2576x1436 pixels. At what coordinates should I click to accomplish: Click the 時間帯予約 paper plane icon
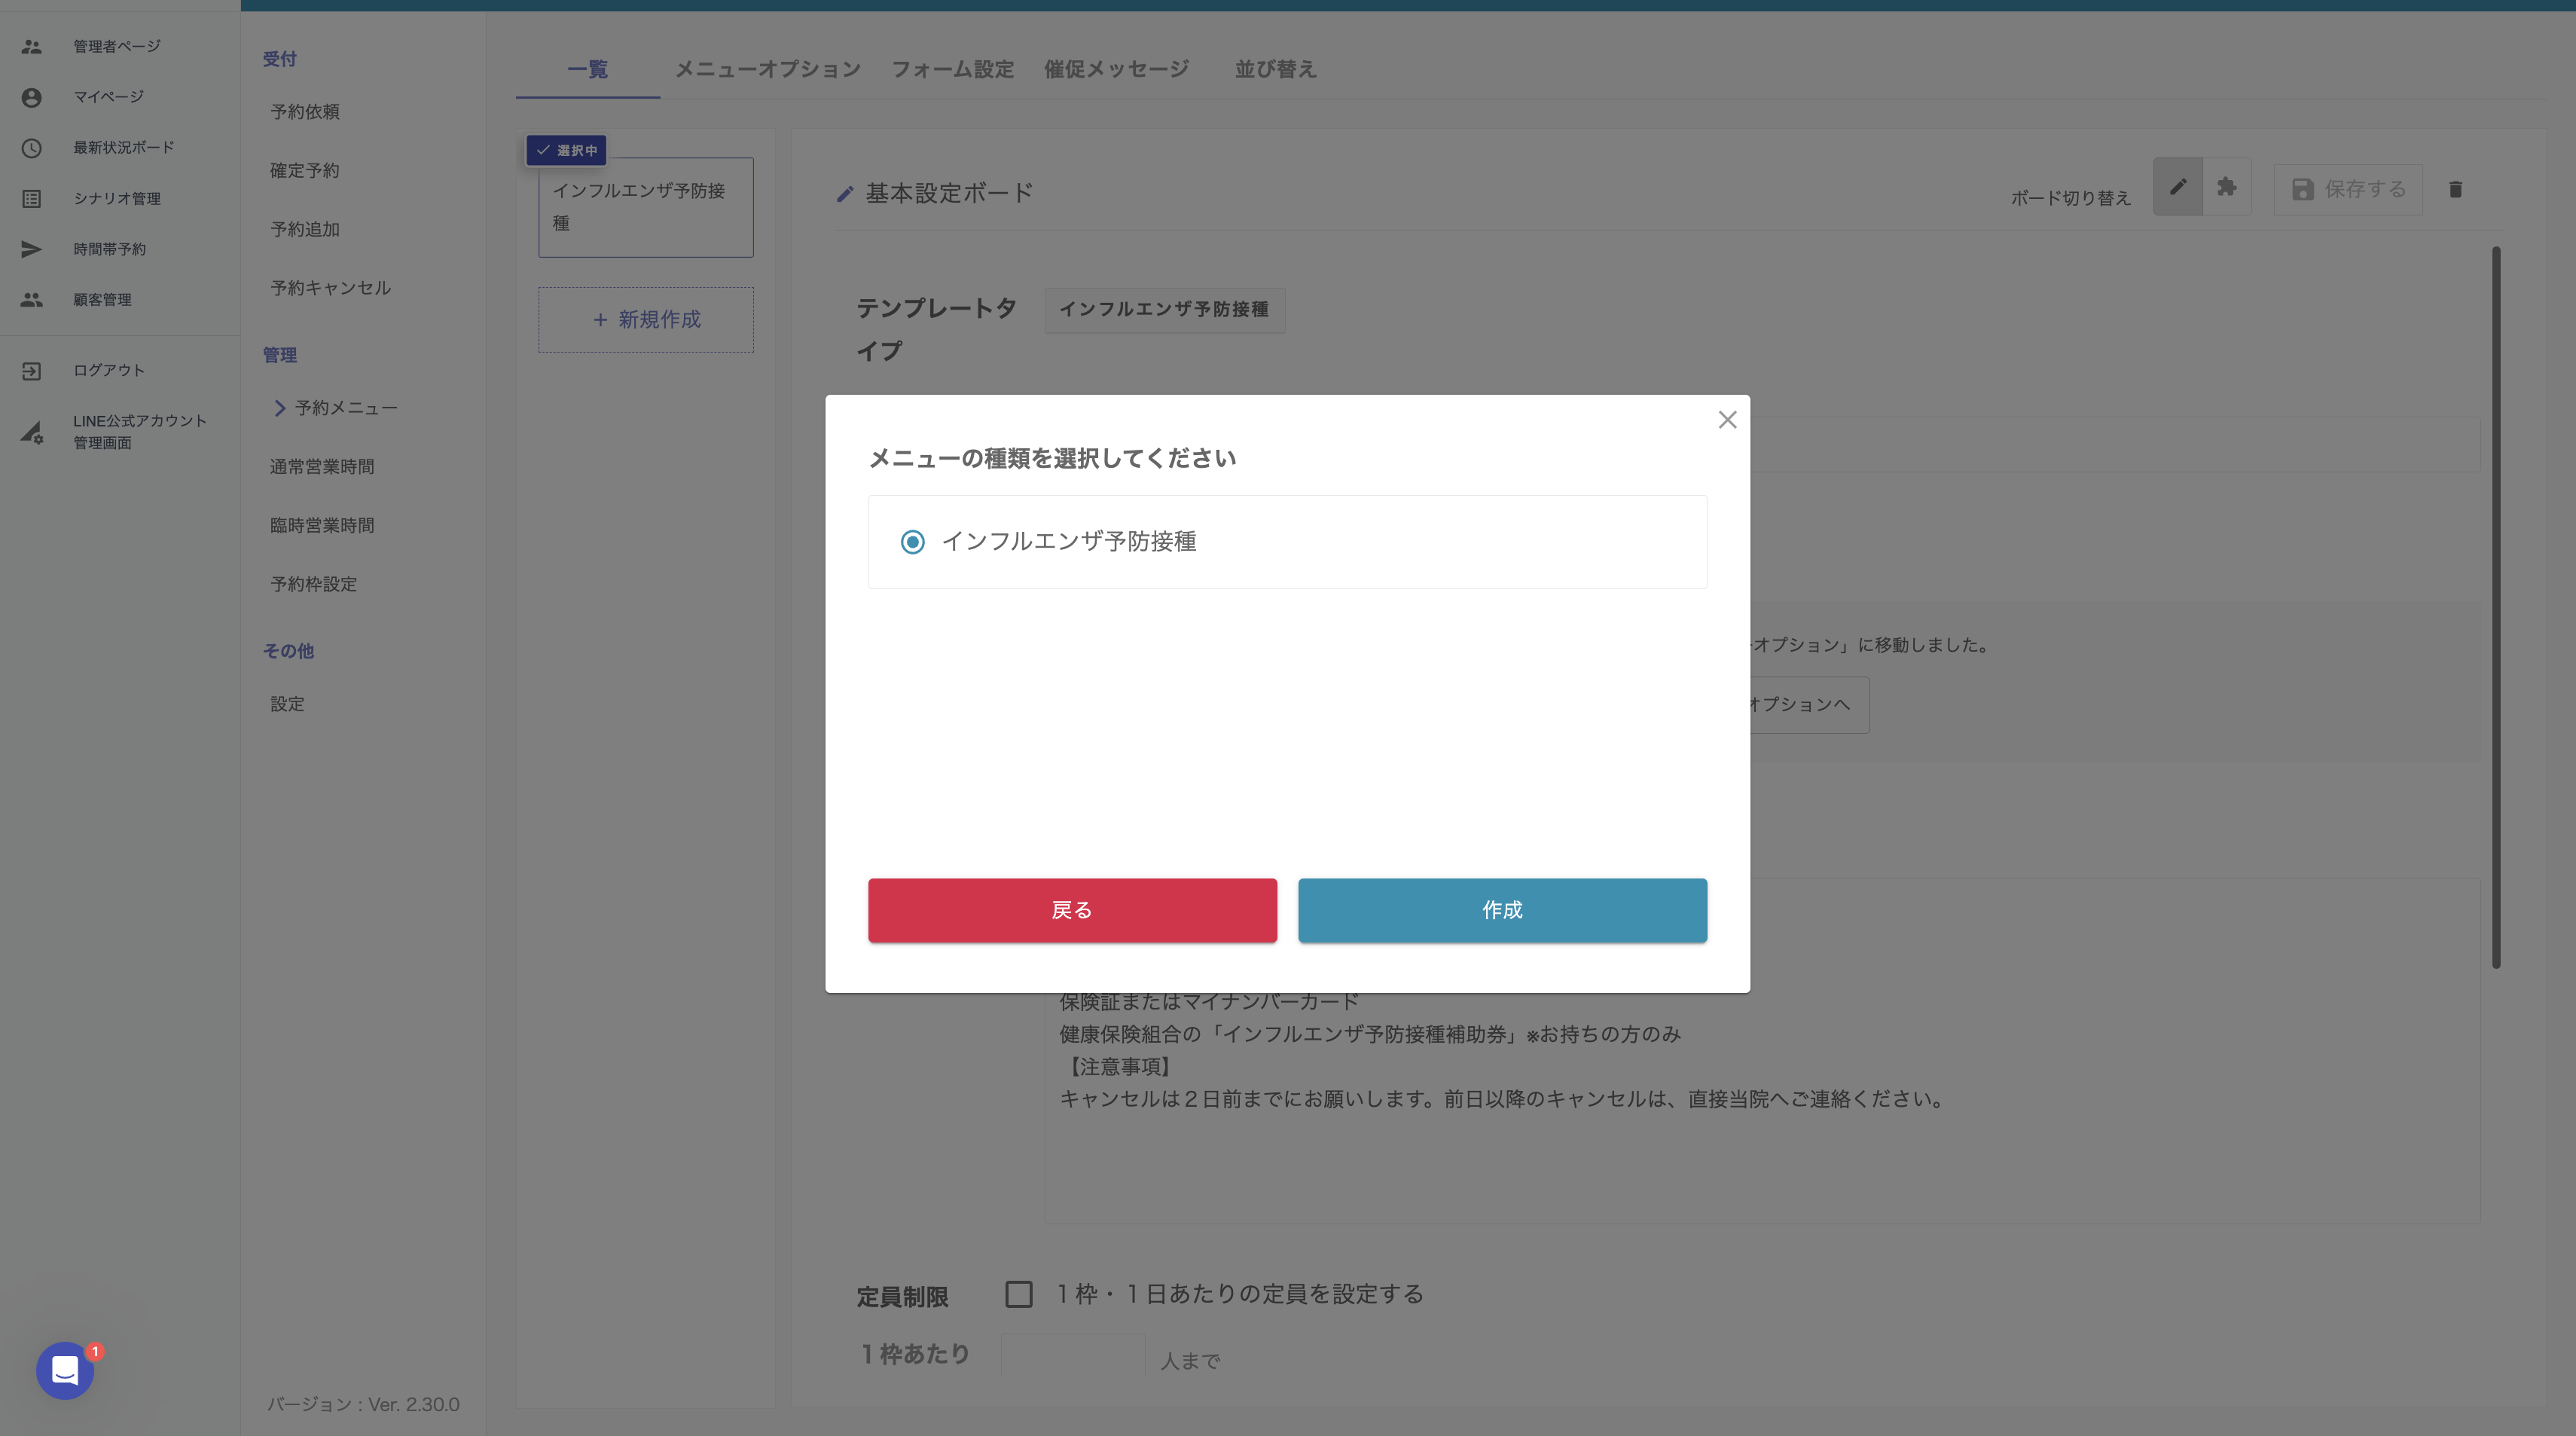pos(32,249)
